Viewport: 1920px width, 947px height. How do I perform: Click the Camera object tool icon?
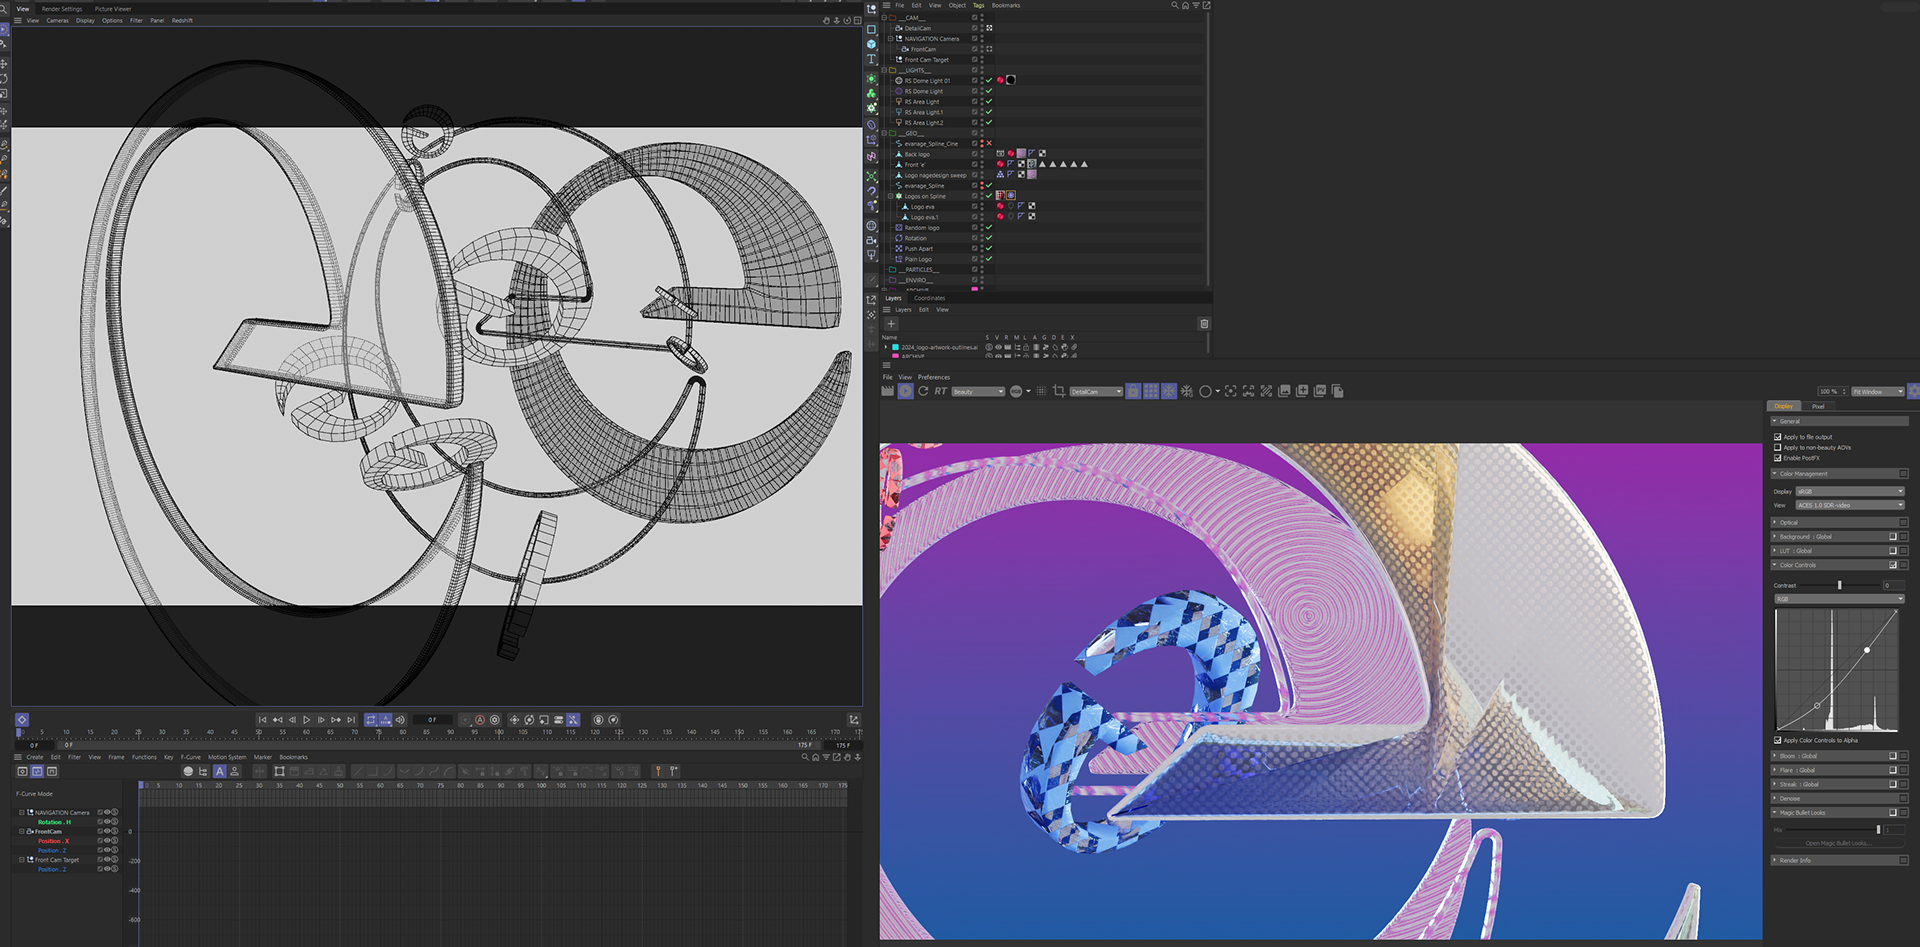[x=872, y=241]
